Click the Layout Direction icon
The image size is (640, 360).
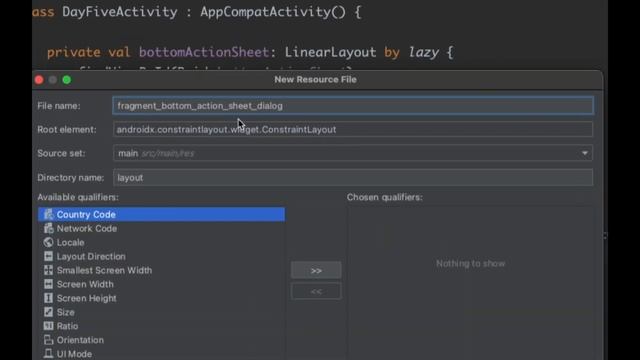pyautogui.click(x=49, y=256)
